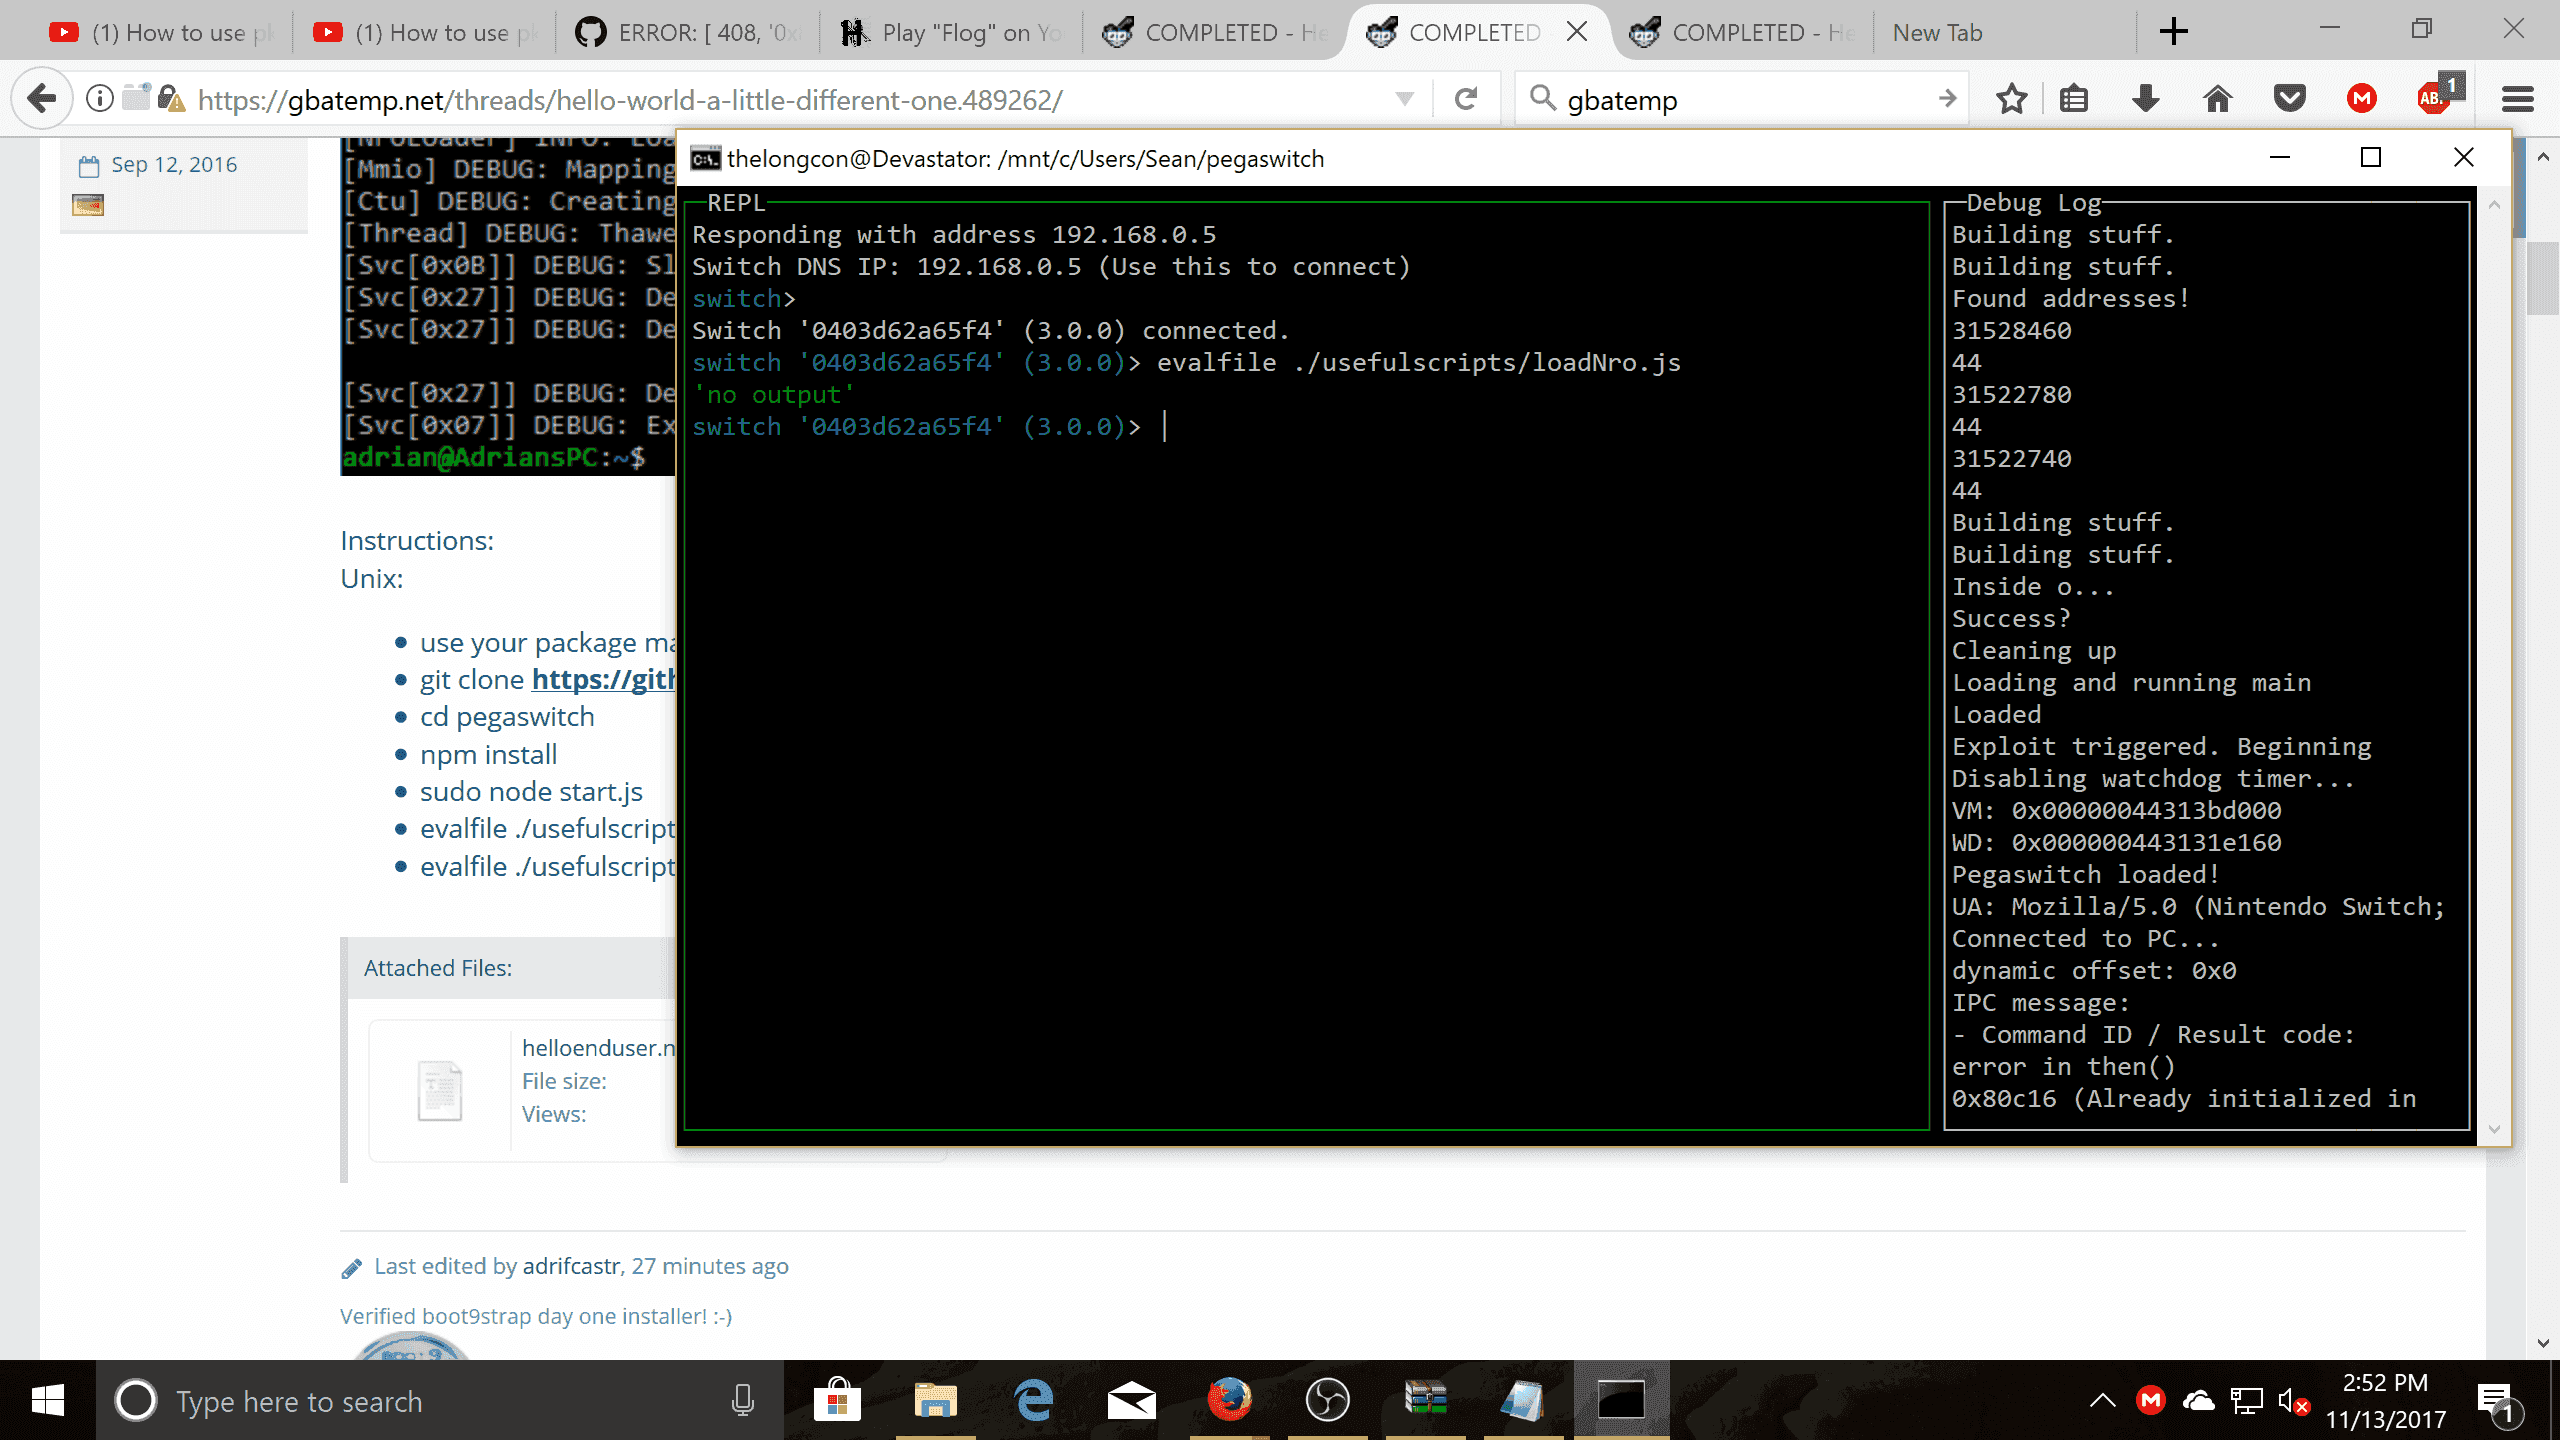Toggle the muted volume tray icon
The height and width of the screenshot is (1440, 2560).
[x=2293, y=1400]
